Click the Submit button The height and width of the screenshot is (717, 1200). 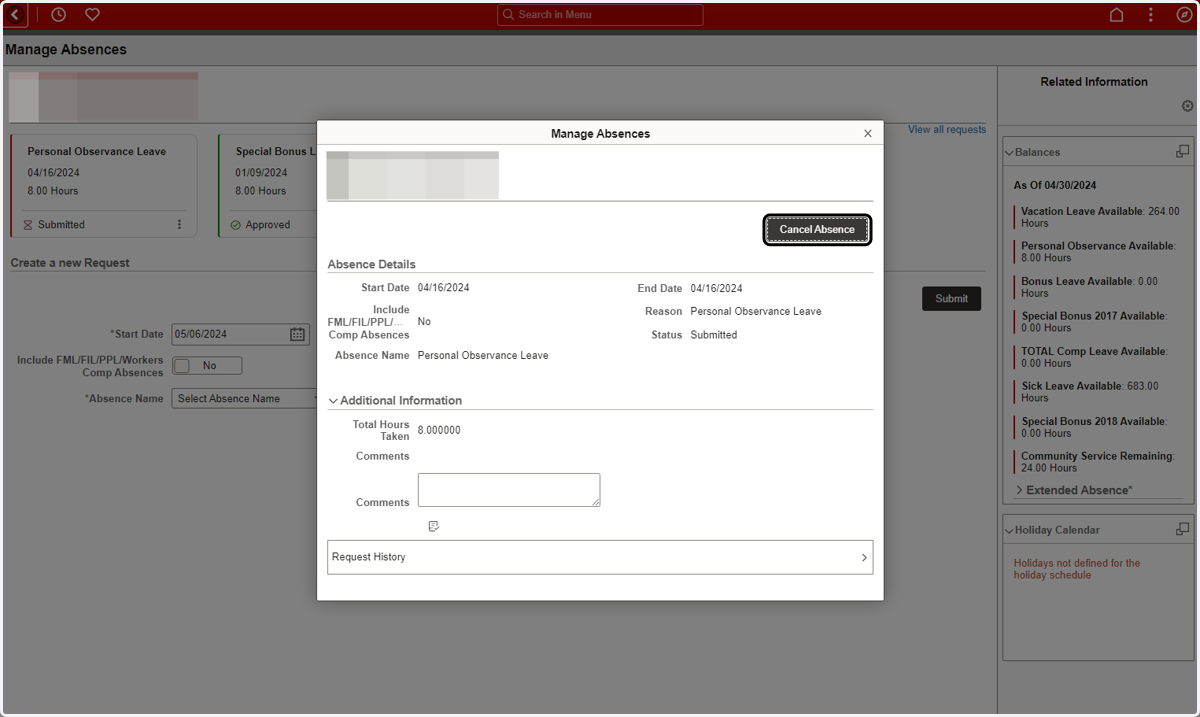951,298
